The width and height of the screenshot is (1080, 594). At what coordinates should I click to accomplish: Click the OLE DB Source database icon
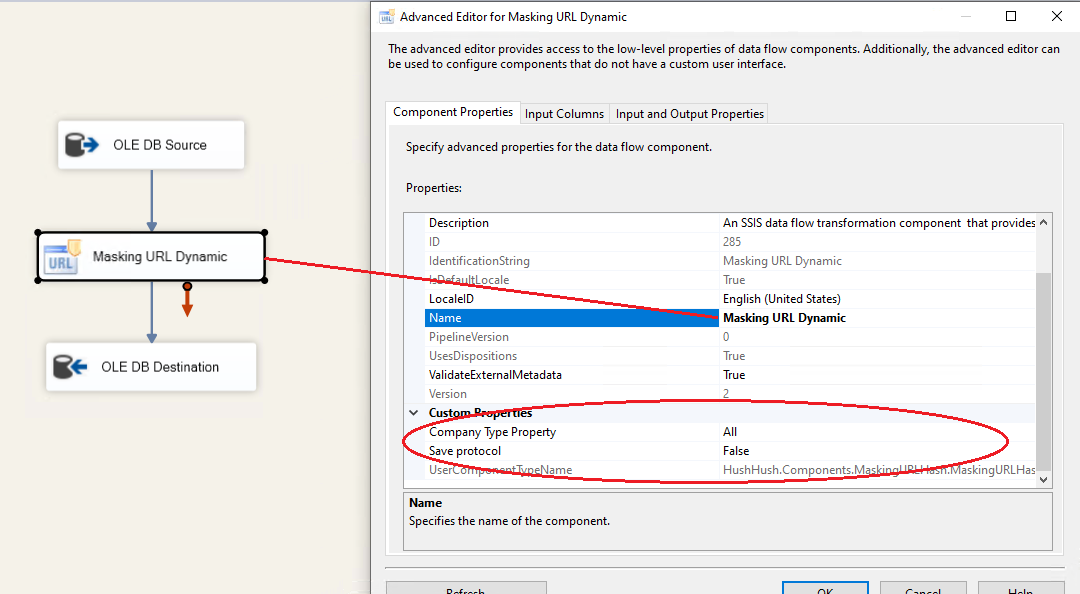click(82, 146)
